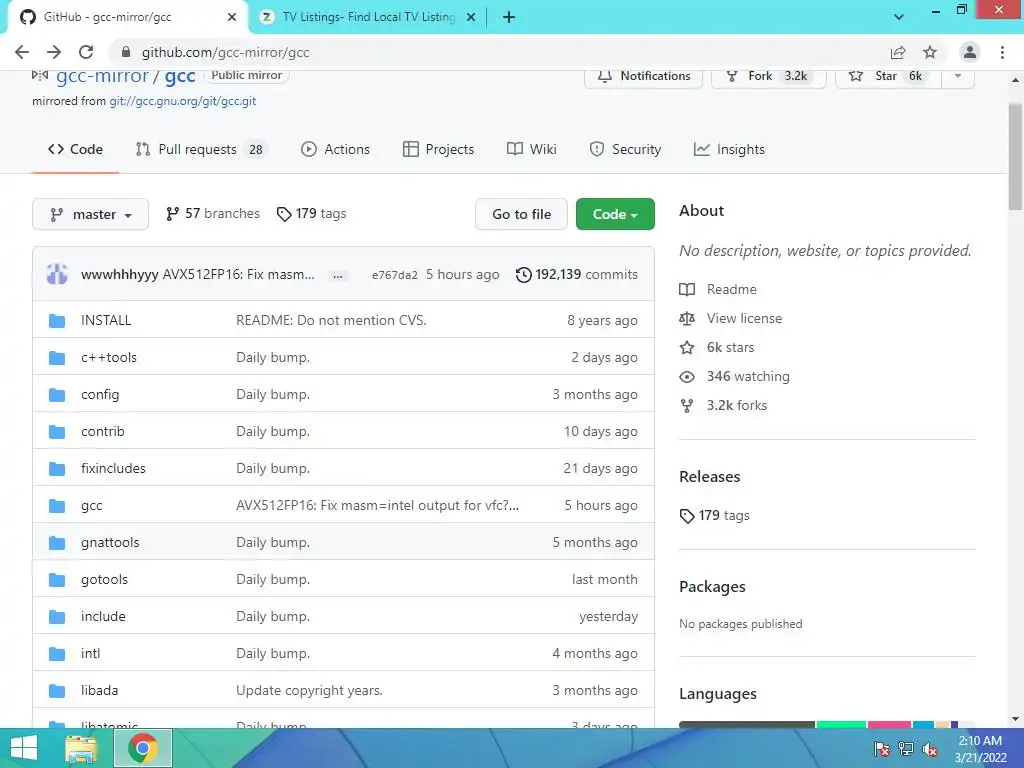Expand commit message ellipsis button

(x=338, y=276)
